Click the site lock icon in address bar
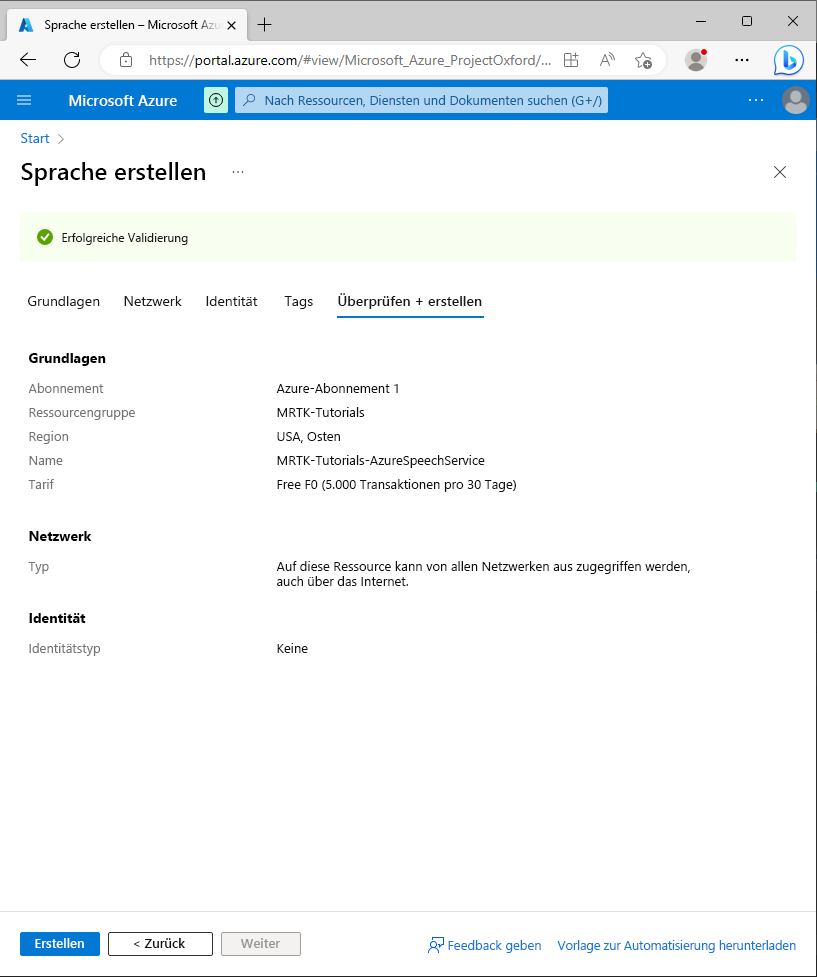817x977 pixels. tap(126, 60)
